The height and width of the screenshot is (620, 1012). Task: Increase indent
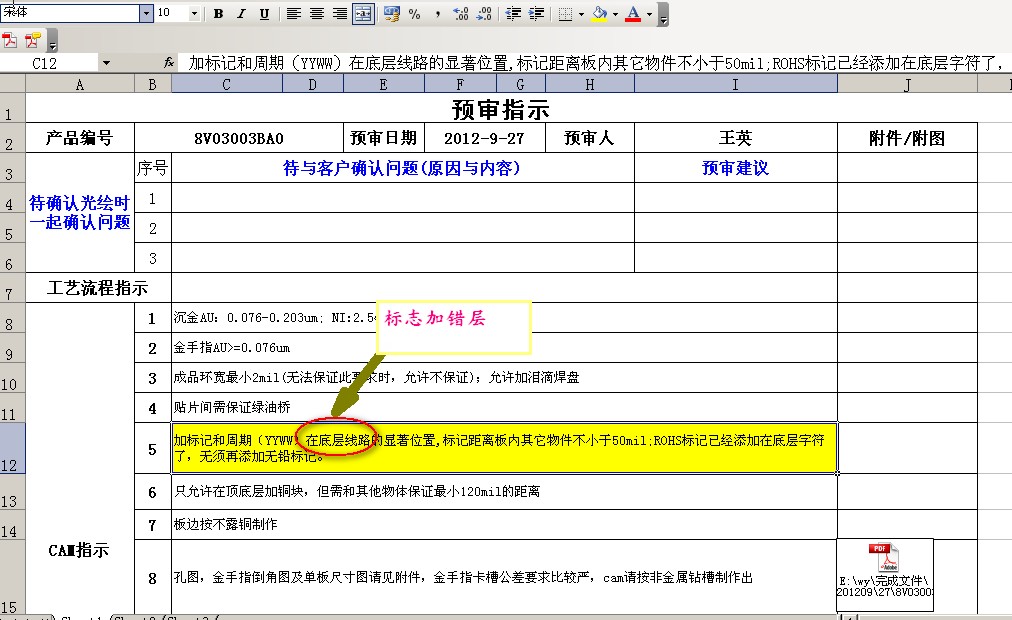pyautogui.click(x=536, y=14)
